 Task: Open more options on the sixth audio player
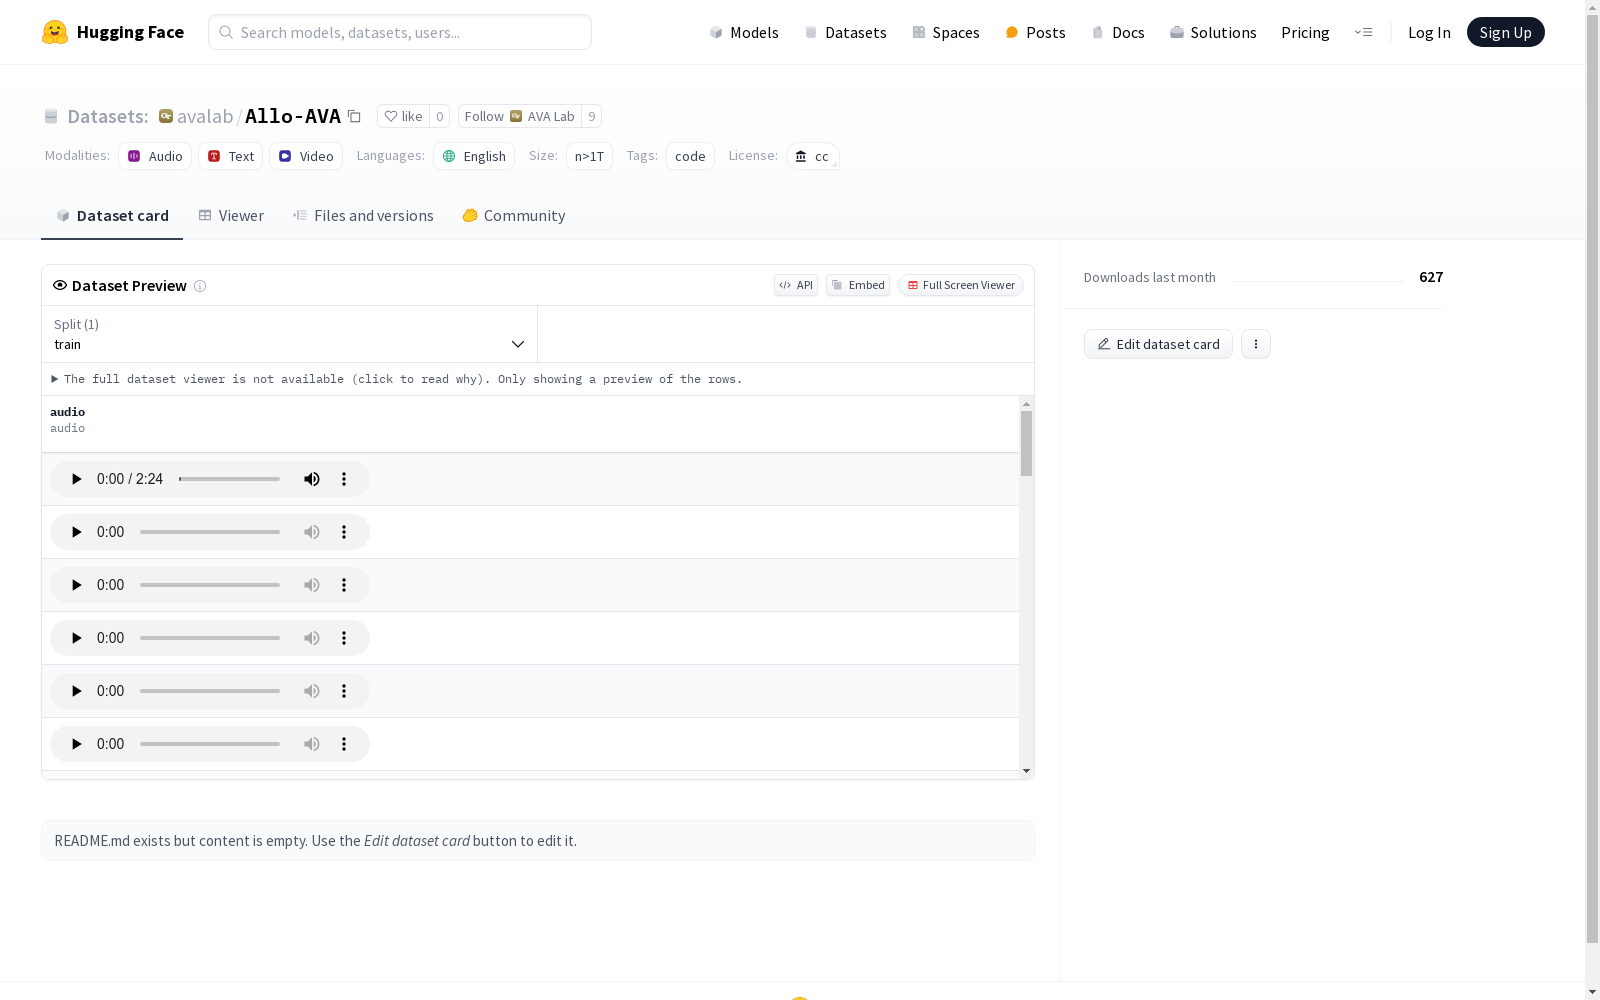point(344,744)
